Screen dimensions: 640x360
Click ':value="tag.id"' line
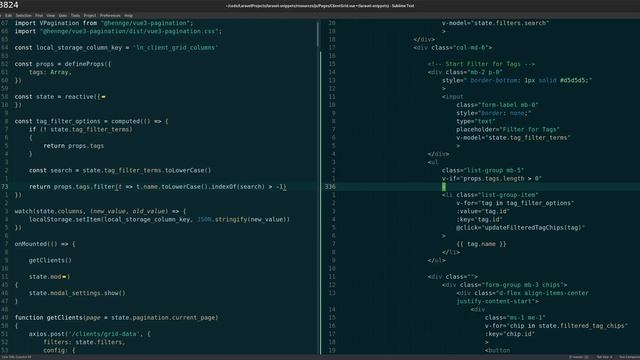483,211
